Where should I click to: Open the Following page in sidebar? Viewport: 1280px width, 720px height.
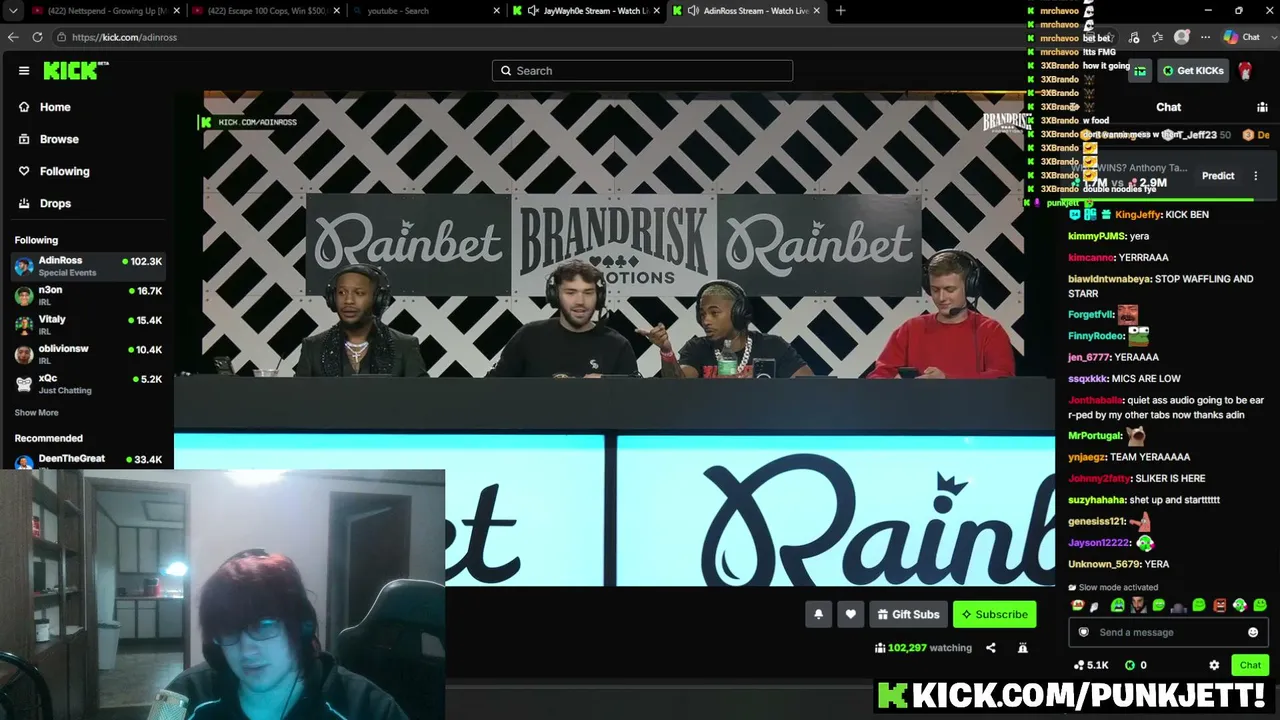click(64, 171)
